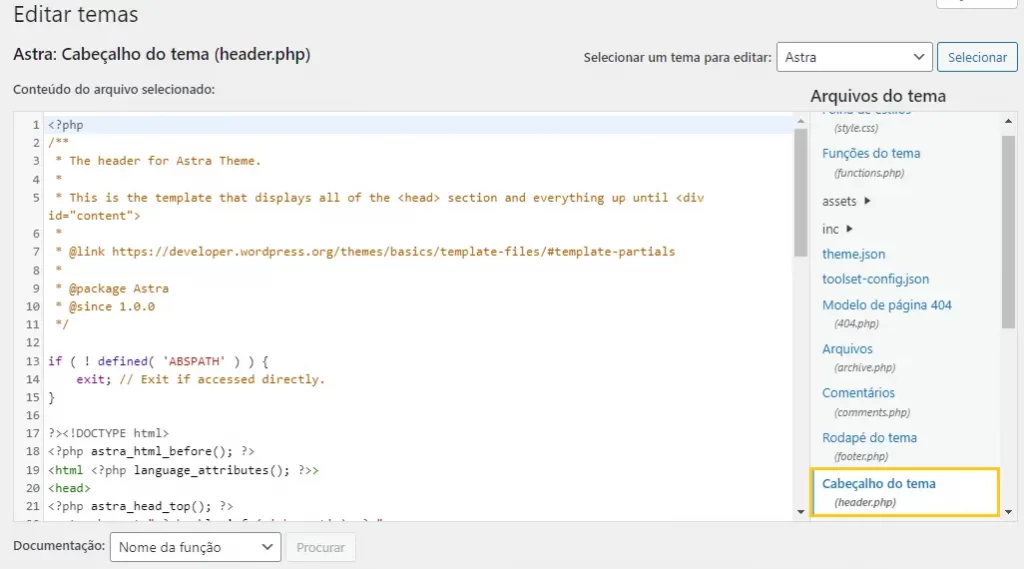Open Rodapé do tema footer.php
This screenshot has height=569, width=1024.
tap(869, 438)
